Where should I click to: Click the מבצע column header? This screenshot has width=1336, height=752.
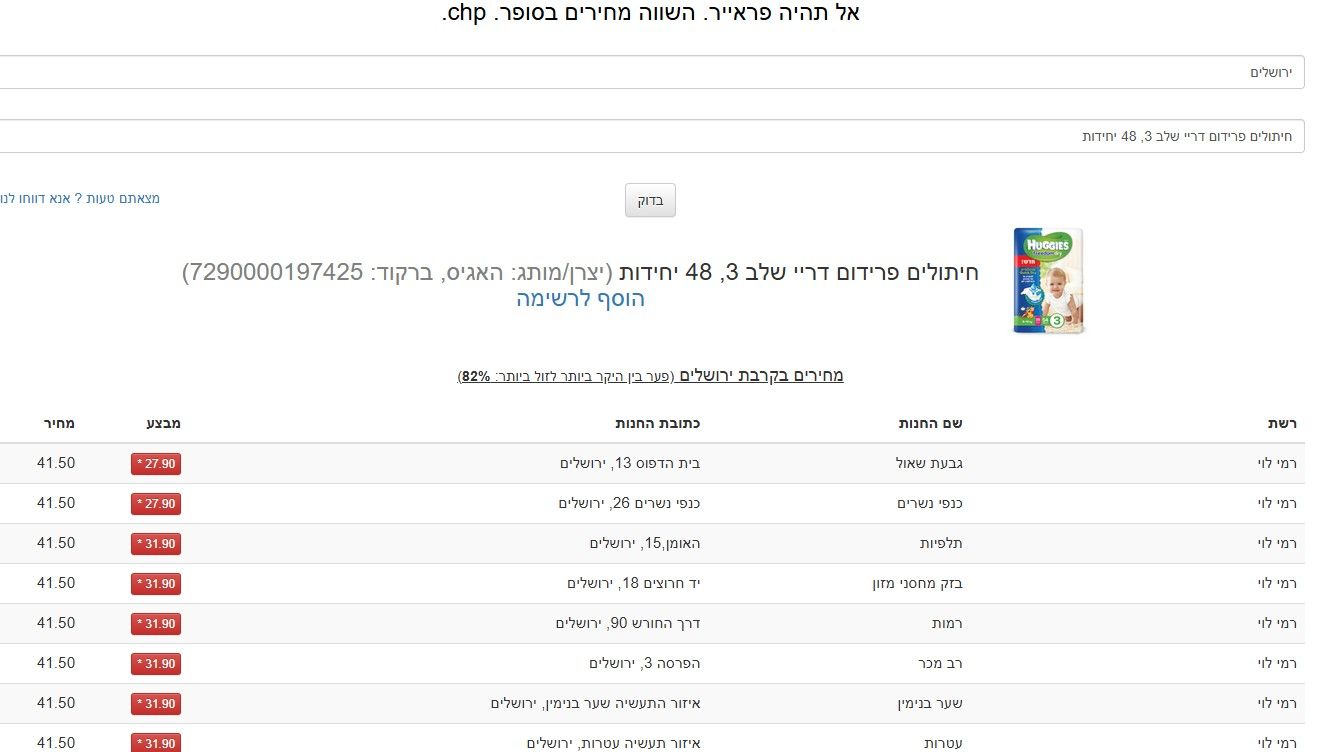164,423
